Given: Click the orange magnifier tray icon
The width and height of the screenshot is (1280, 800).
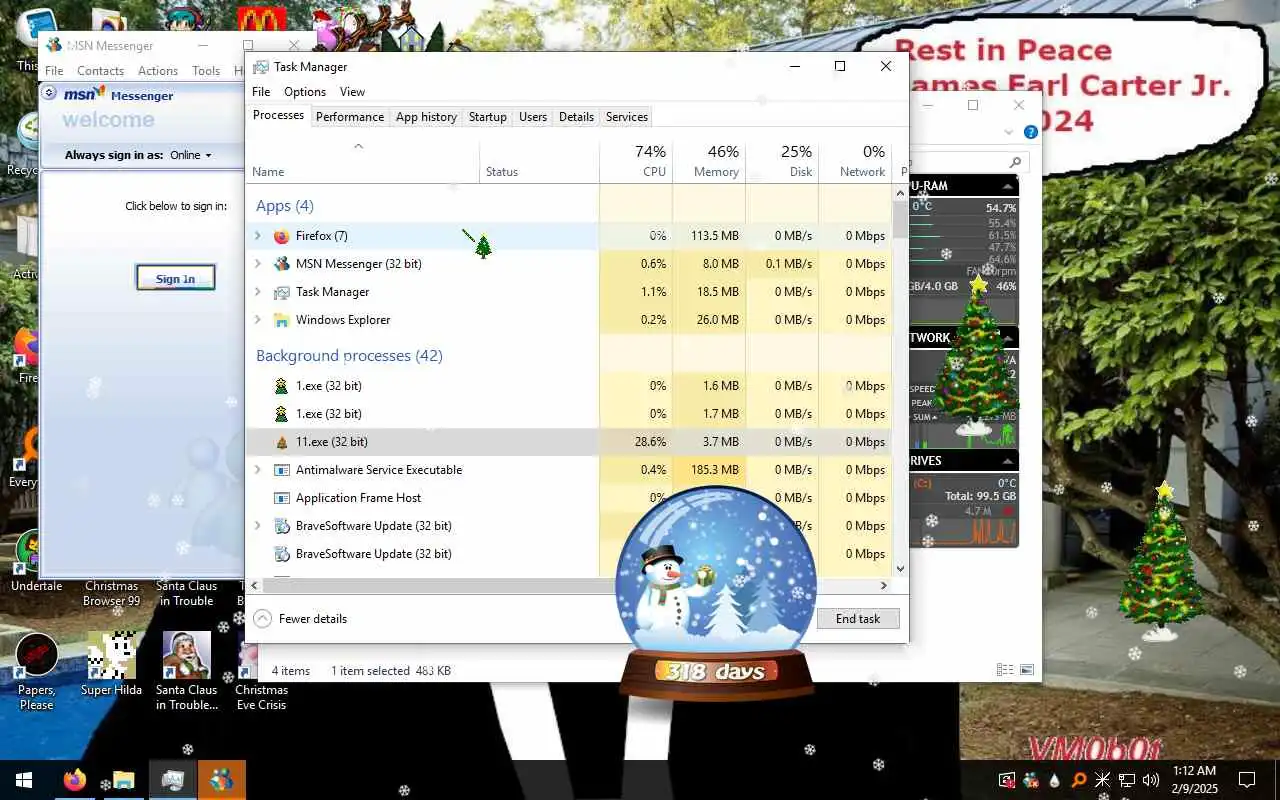Looking at the screenshot, I should [1079, 780].
